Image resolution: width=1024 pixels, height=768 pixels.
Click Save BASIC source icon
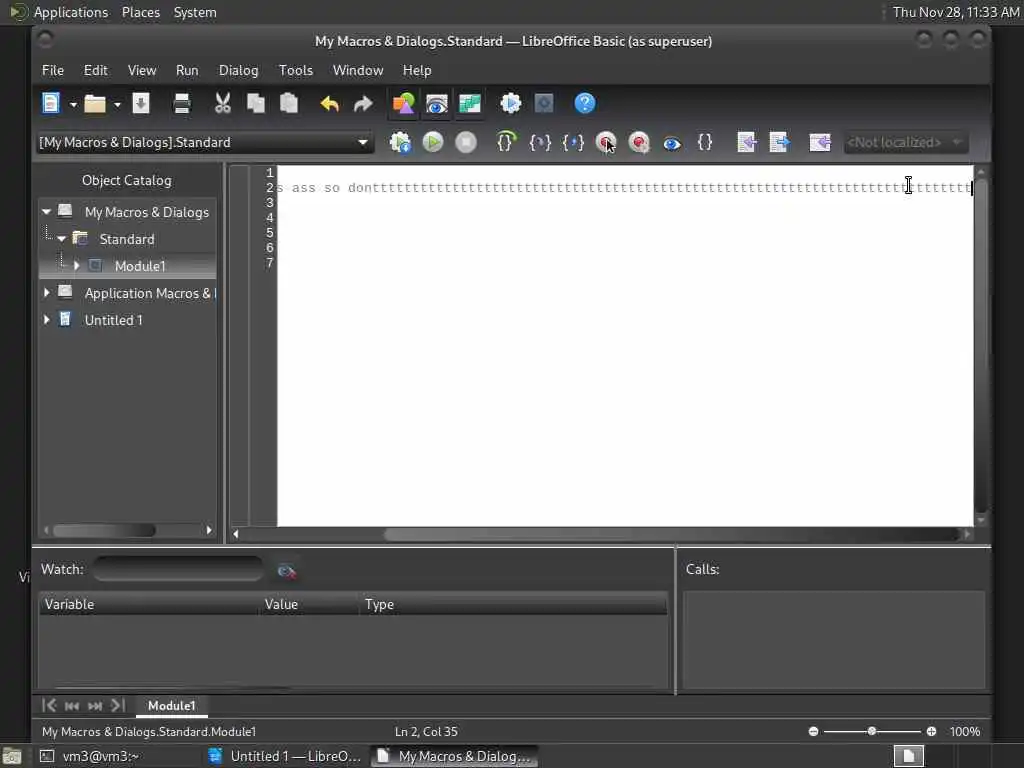point(779,142)
